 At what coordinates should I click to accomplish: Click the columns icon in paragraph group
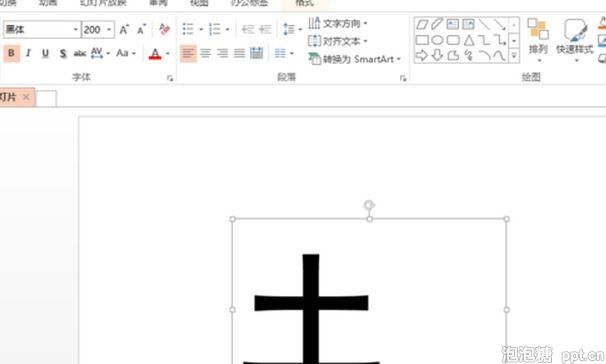pos(280,53)
